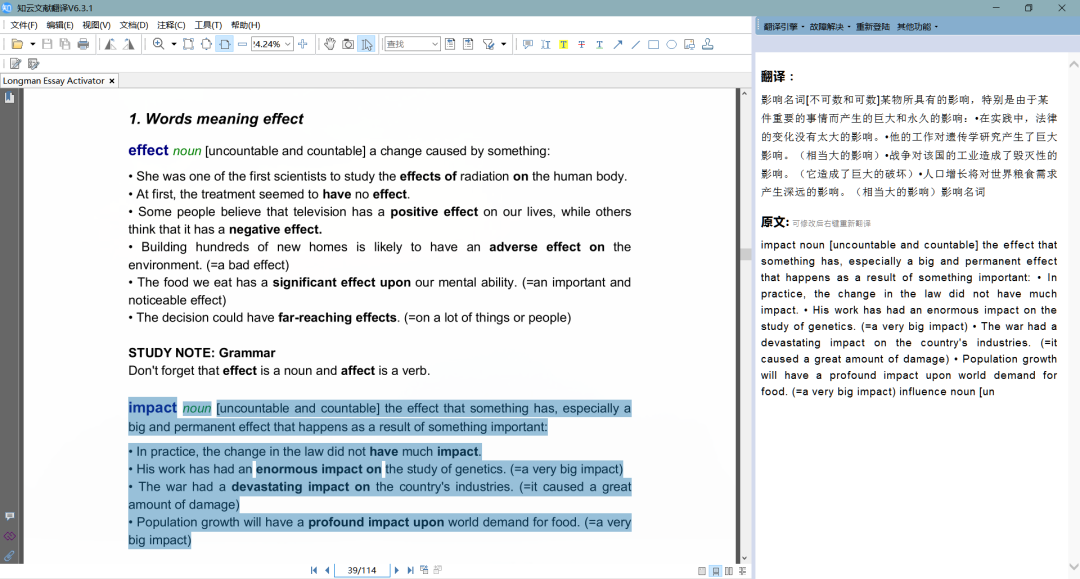Select the Strikethrough text annotation tool
This screenshot has height=579, width=1080.
click(581, 44)
